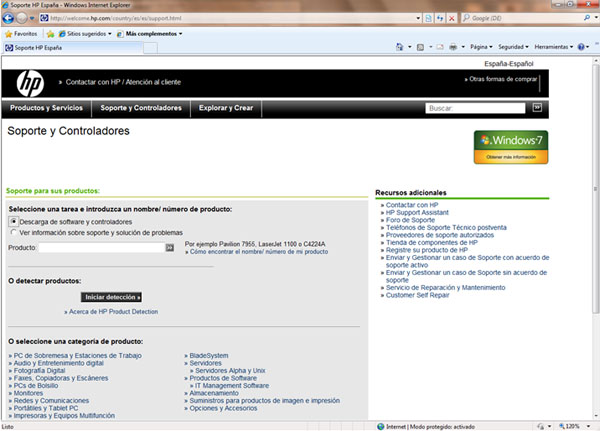
Task: Click the Internet Modo protegido status zone
Action: point(427,426)
